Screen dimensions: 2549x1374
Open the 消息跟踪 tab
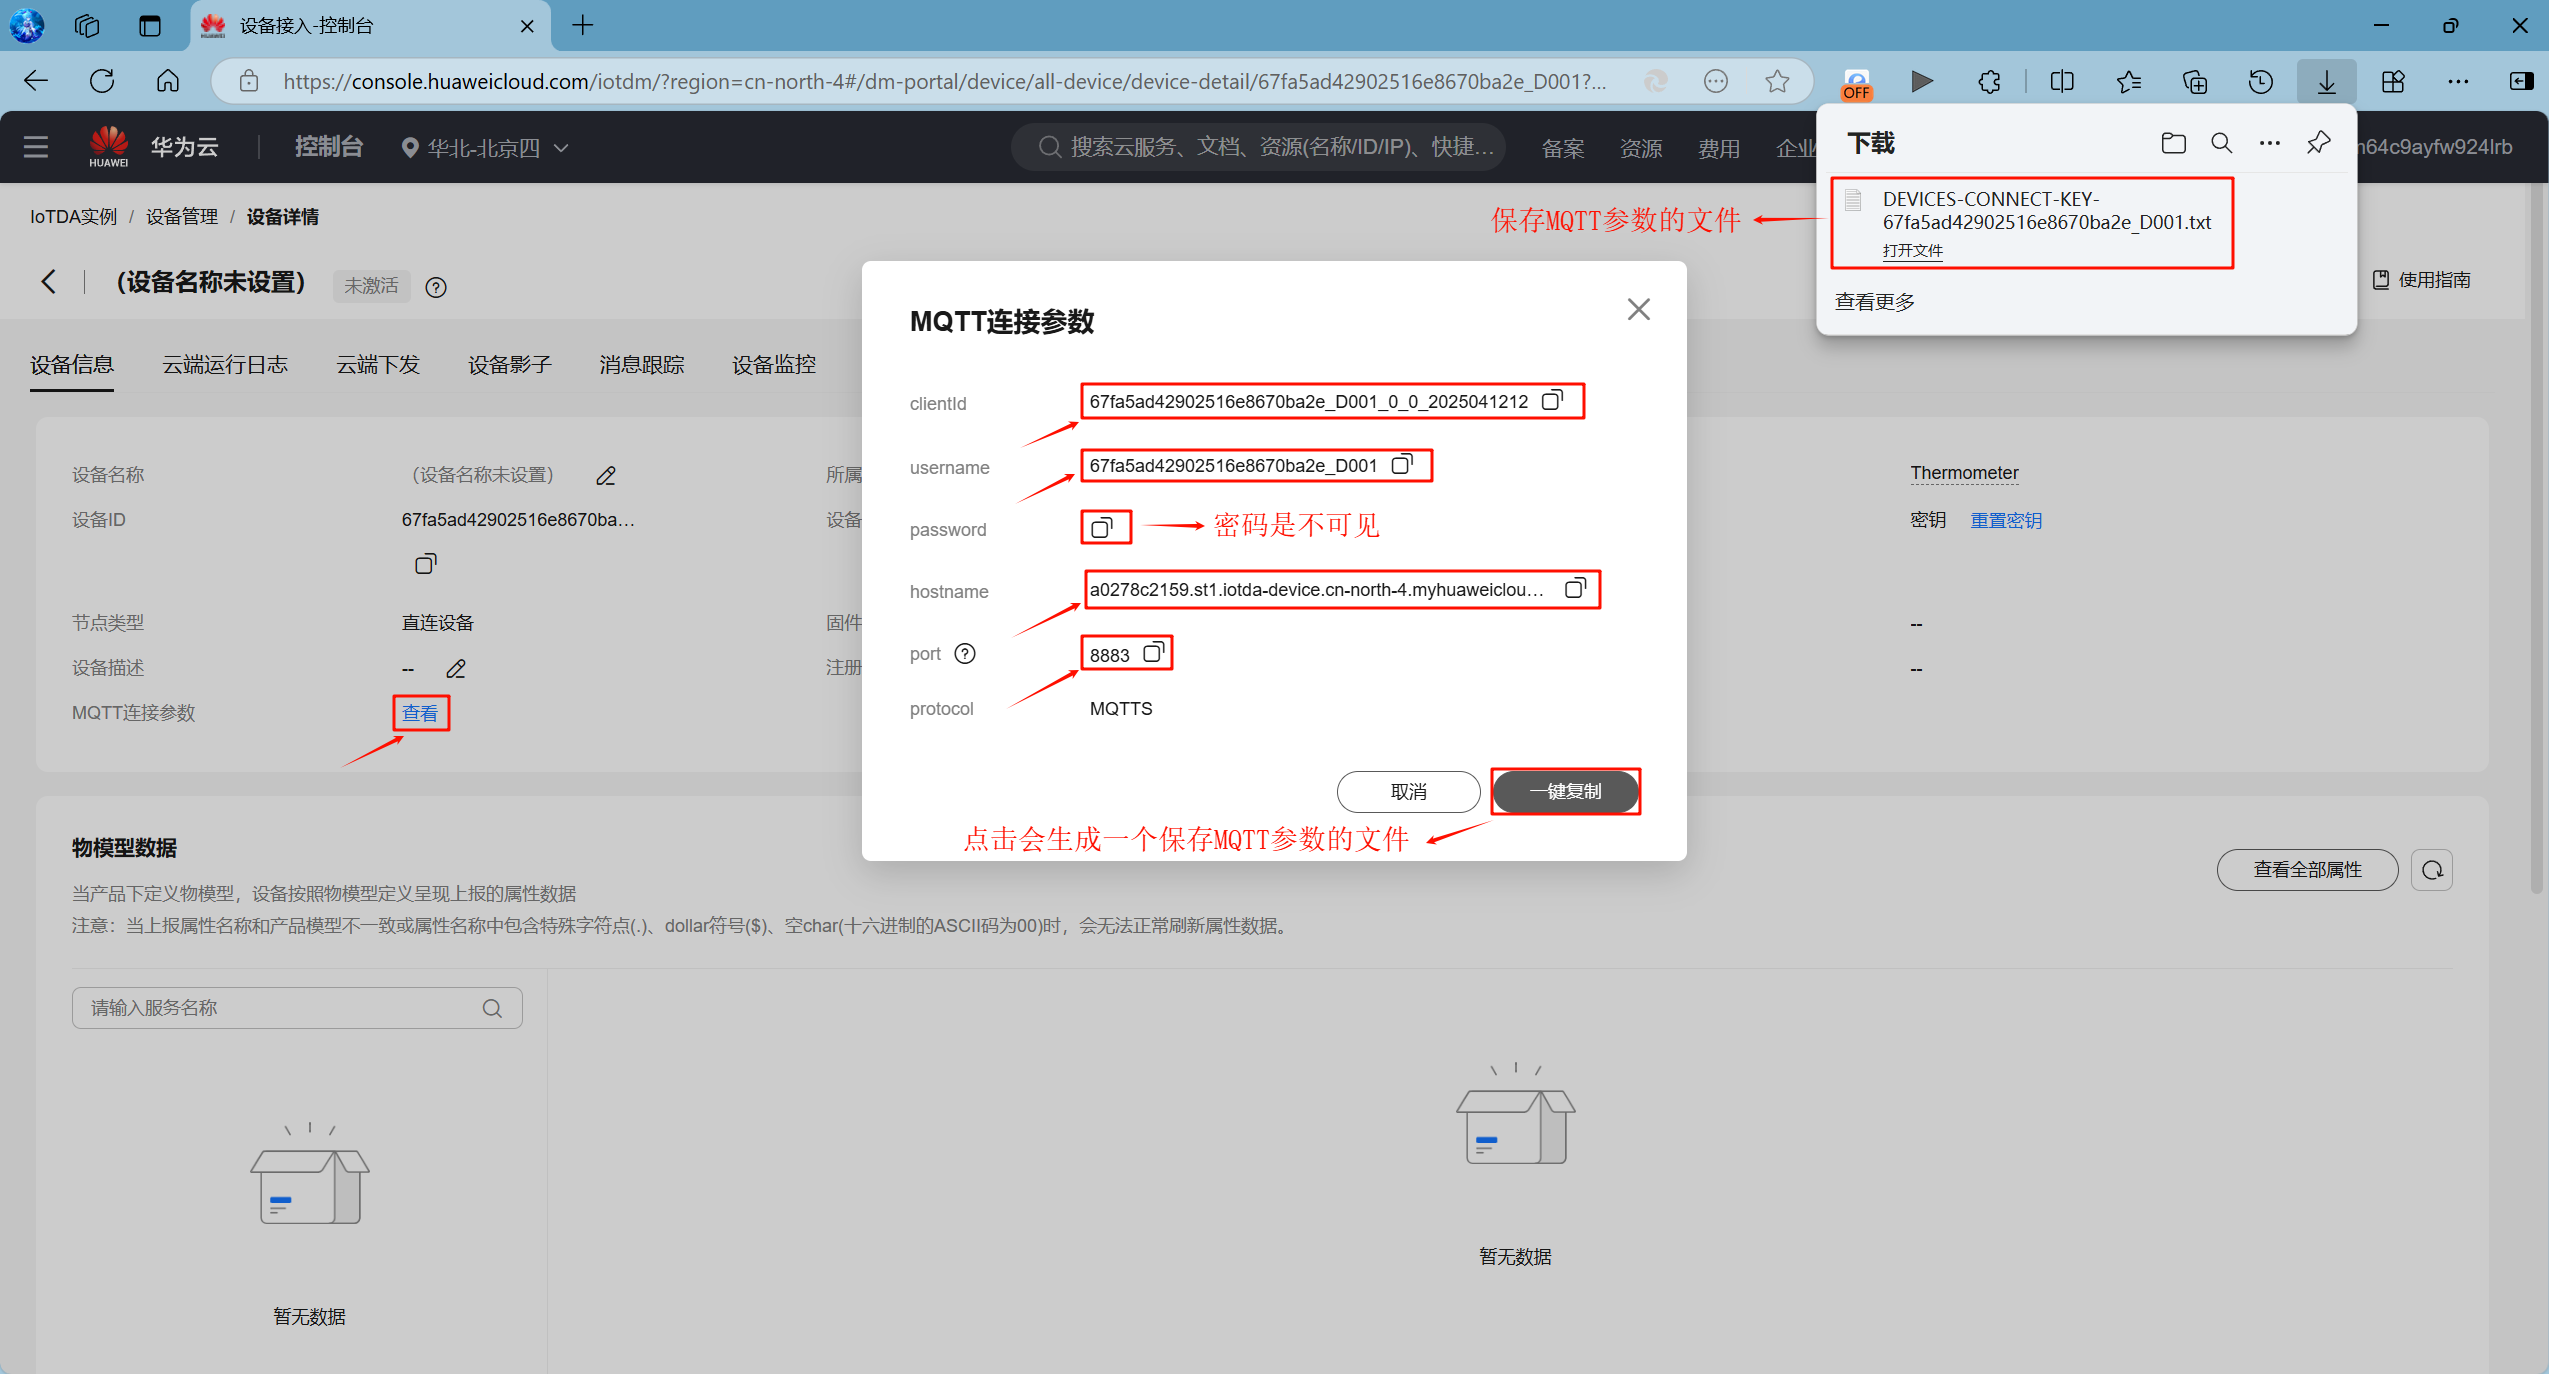pos(641,365)
